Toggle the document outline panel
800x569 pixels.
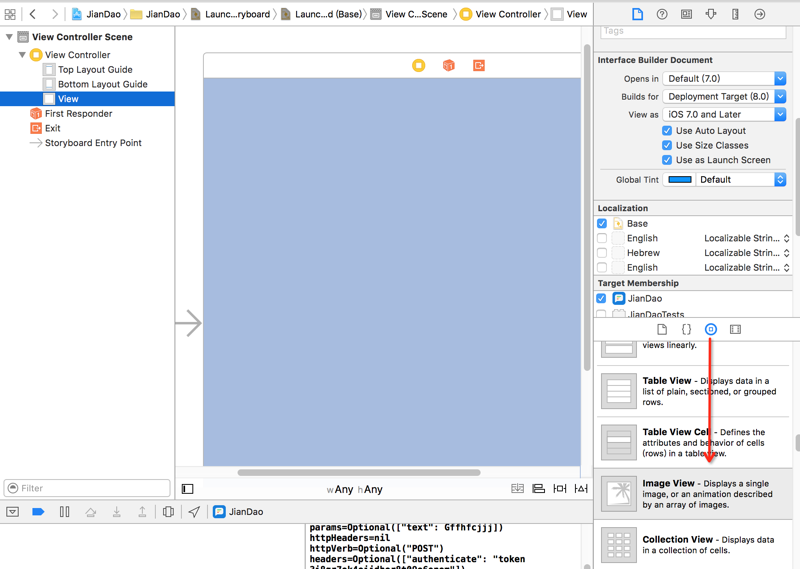click(187, 489)
